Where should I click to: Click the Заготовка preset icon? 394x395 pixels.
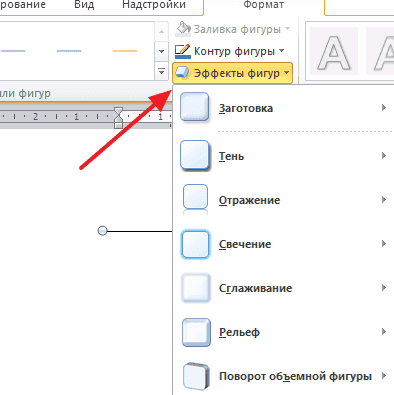pos(195,107)
